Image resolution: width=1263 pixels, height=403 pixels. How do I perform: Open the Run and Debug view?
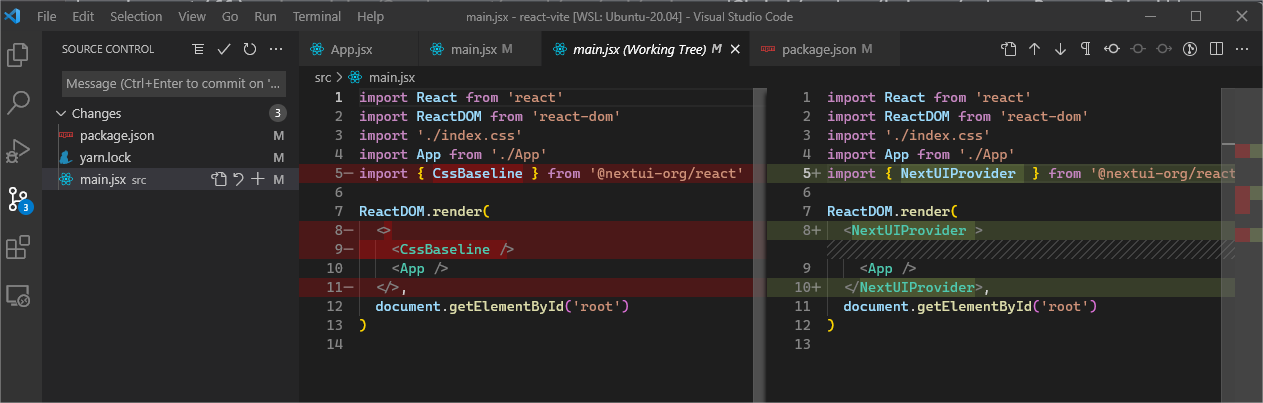[x=18, y=150]
